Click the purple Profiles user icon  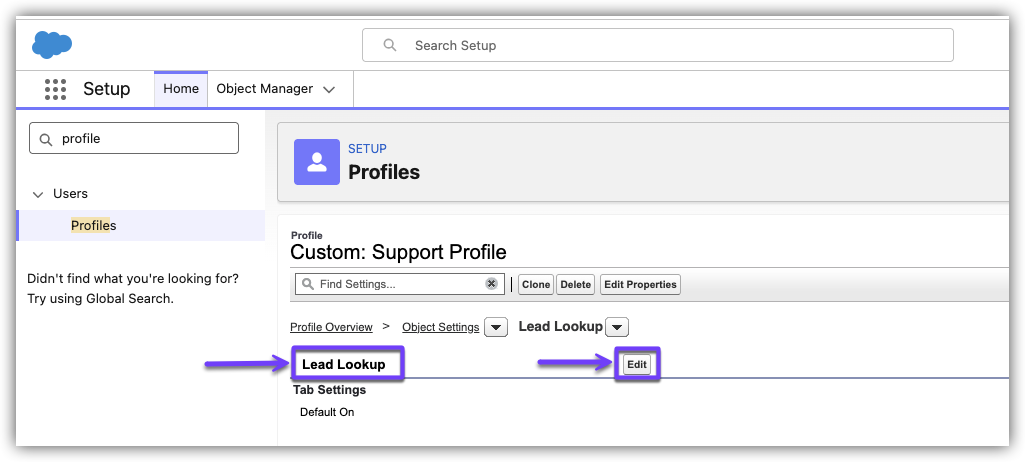point(317,162)
